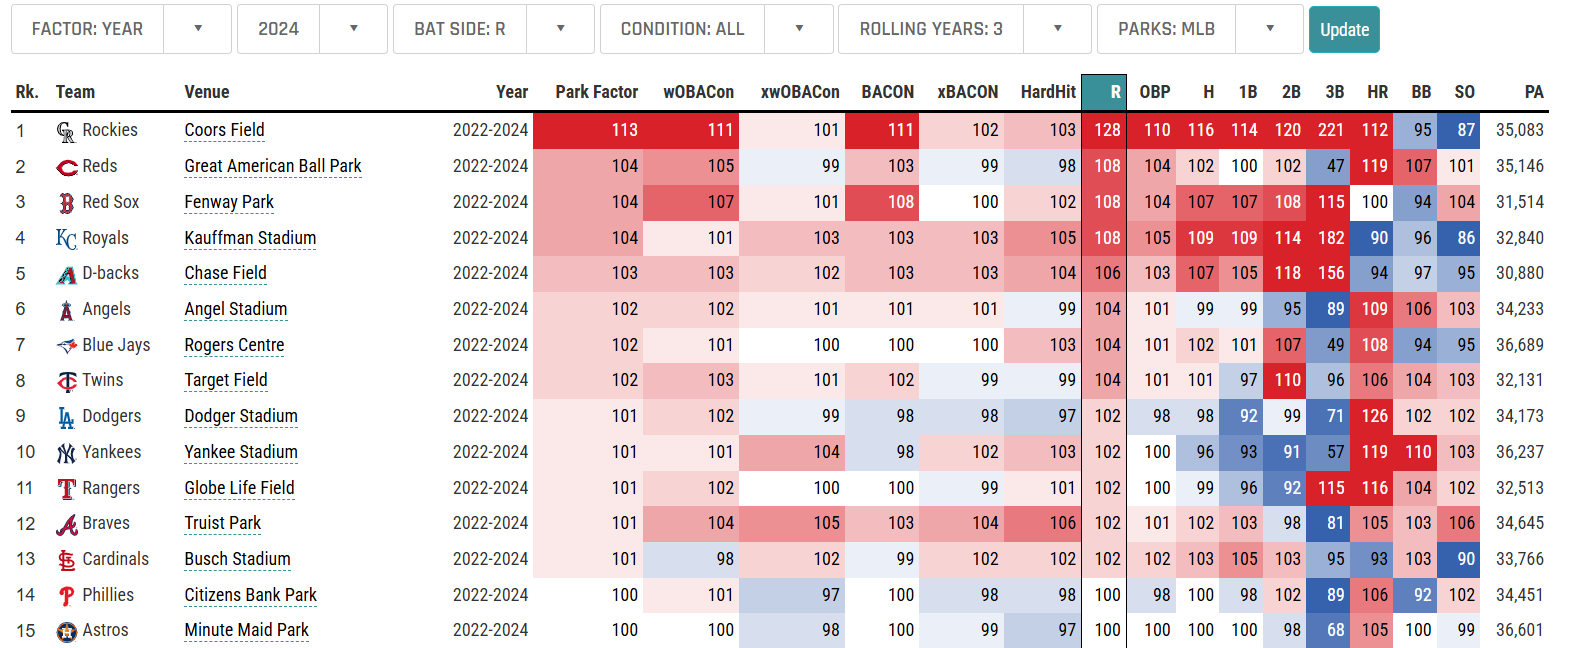Open the Coors Field venue link
1578x648 pixels.
click(224, 130)
